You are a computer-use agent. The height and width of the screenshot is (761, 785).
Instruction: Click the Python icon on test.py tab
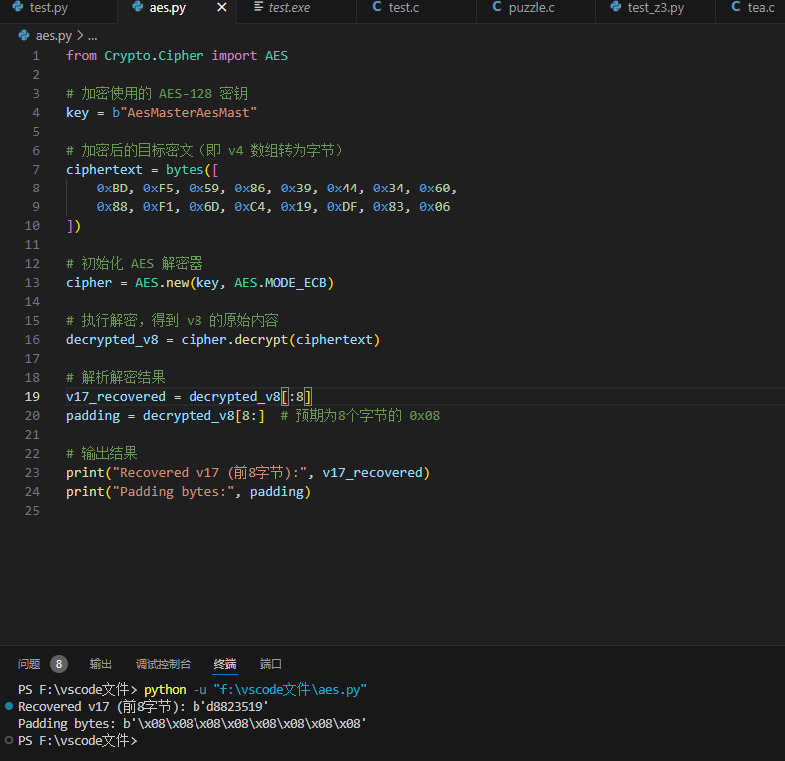coord(18,8)
